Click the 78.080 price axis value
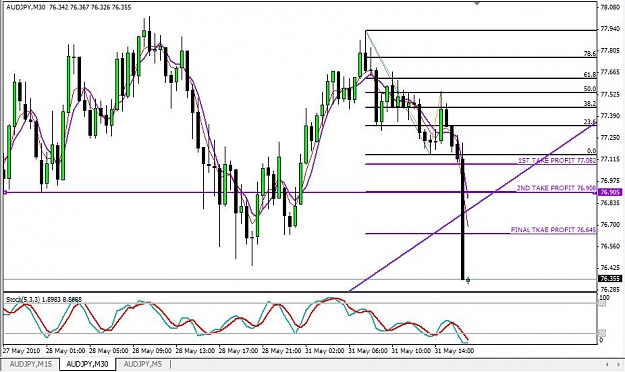The width and height of the screenshot is (625, 372). tap(610, 7)
